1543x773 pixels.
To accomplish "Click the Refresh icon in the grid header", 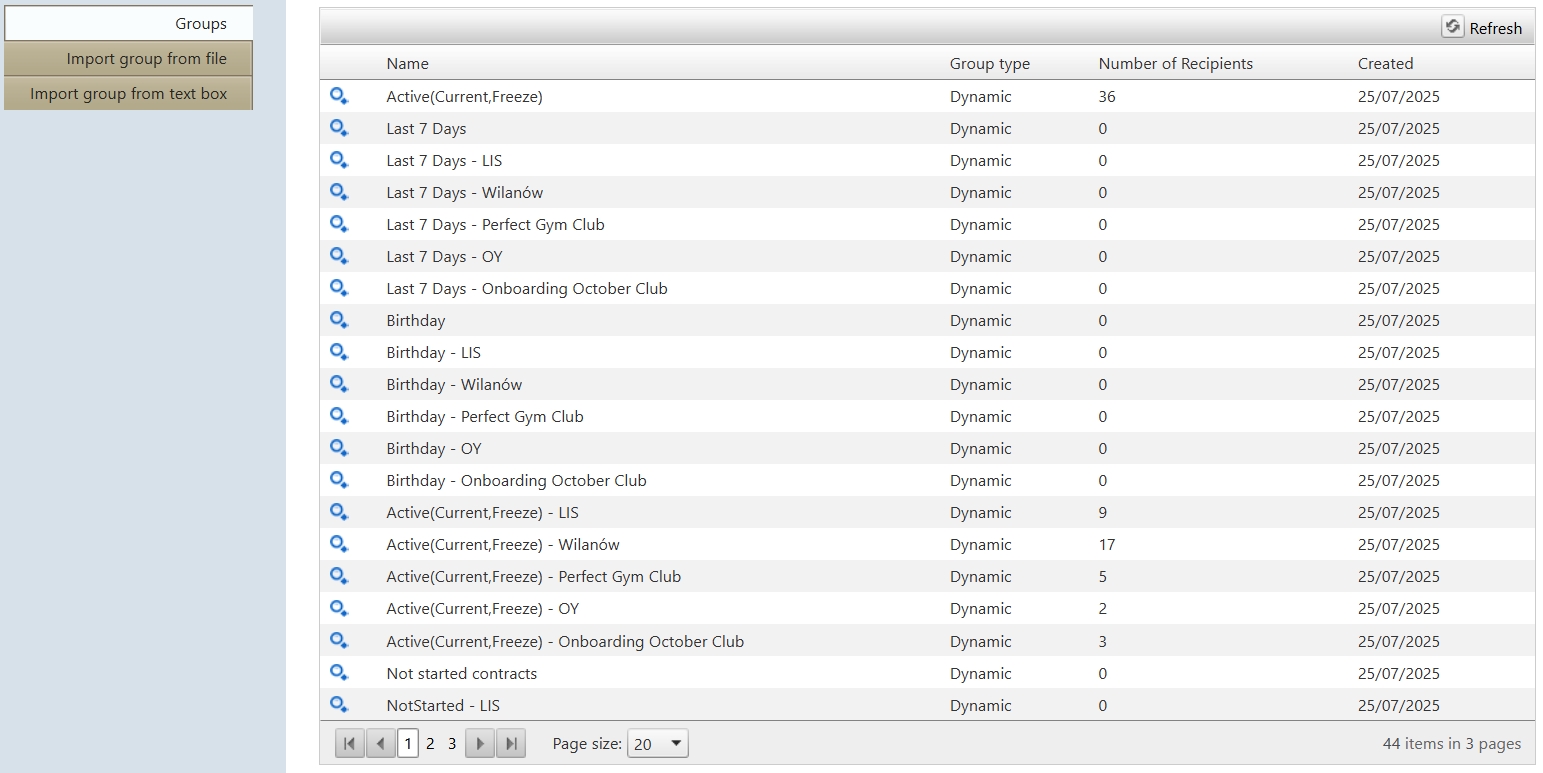I will pos(1452,27).
